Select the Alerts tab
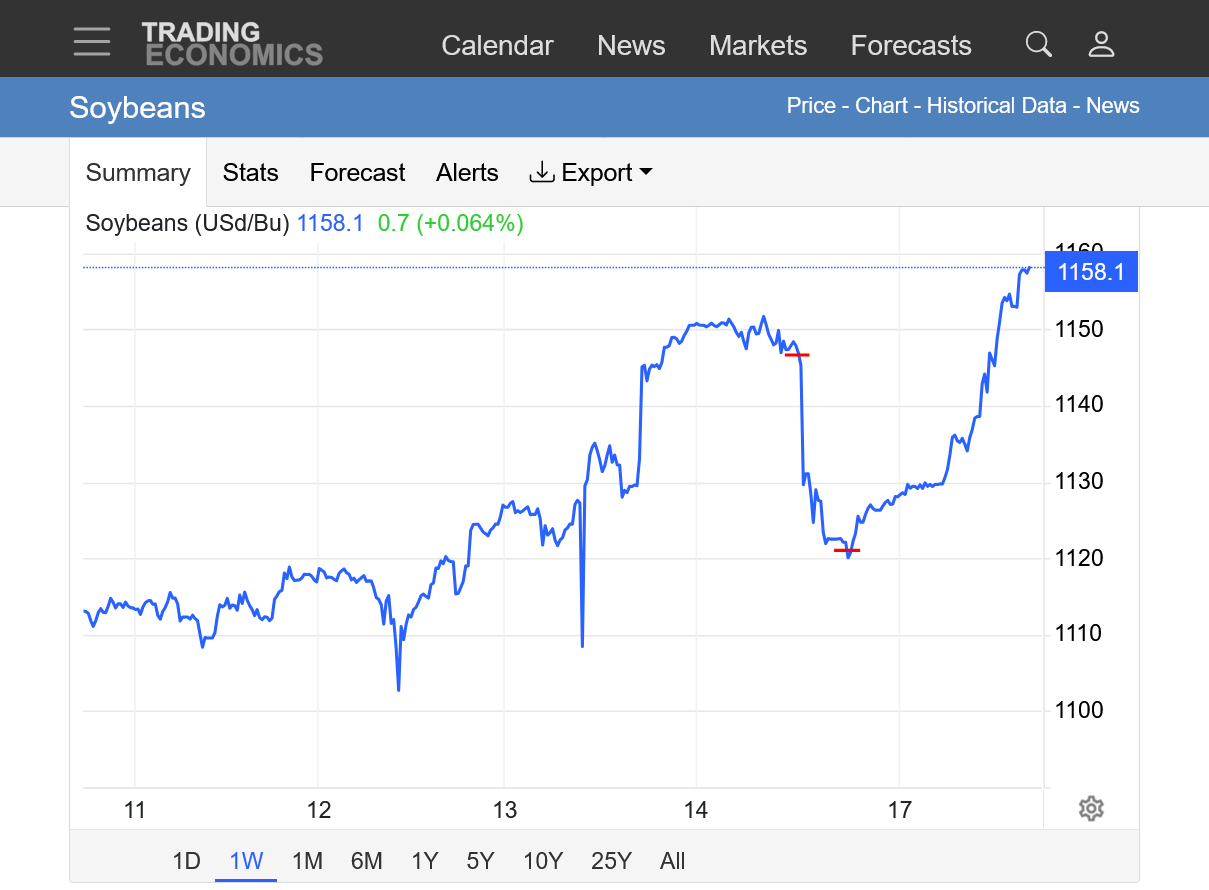 point(467,173)
